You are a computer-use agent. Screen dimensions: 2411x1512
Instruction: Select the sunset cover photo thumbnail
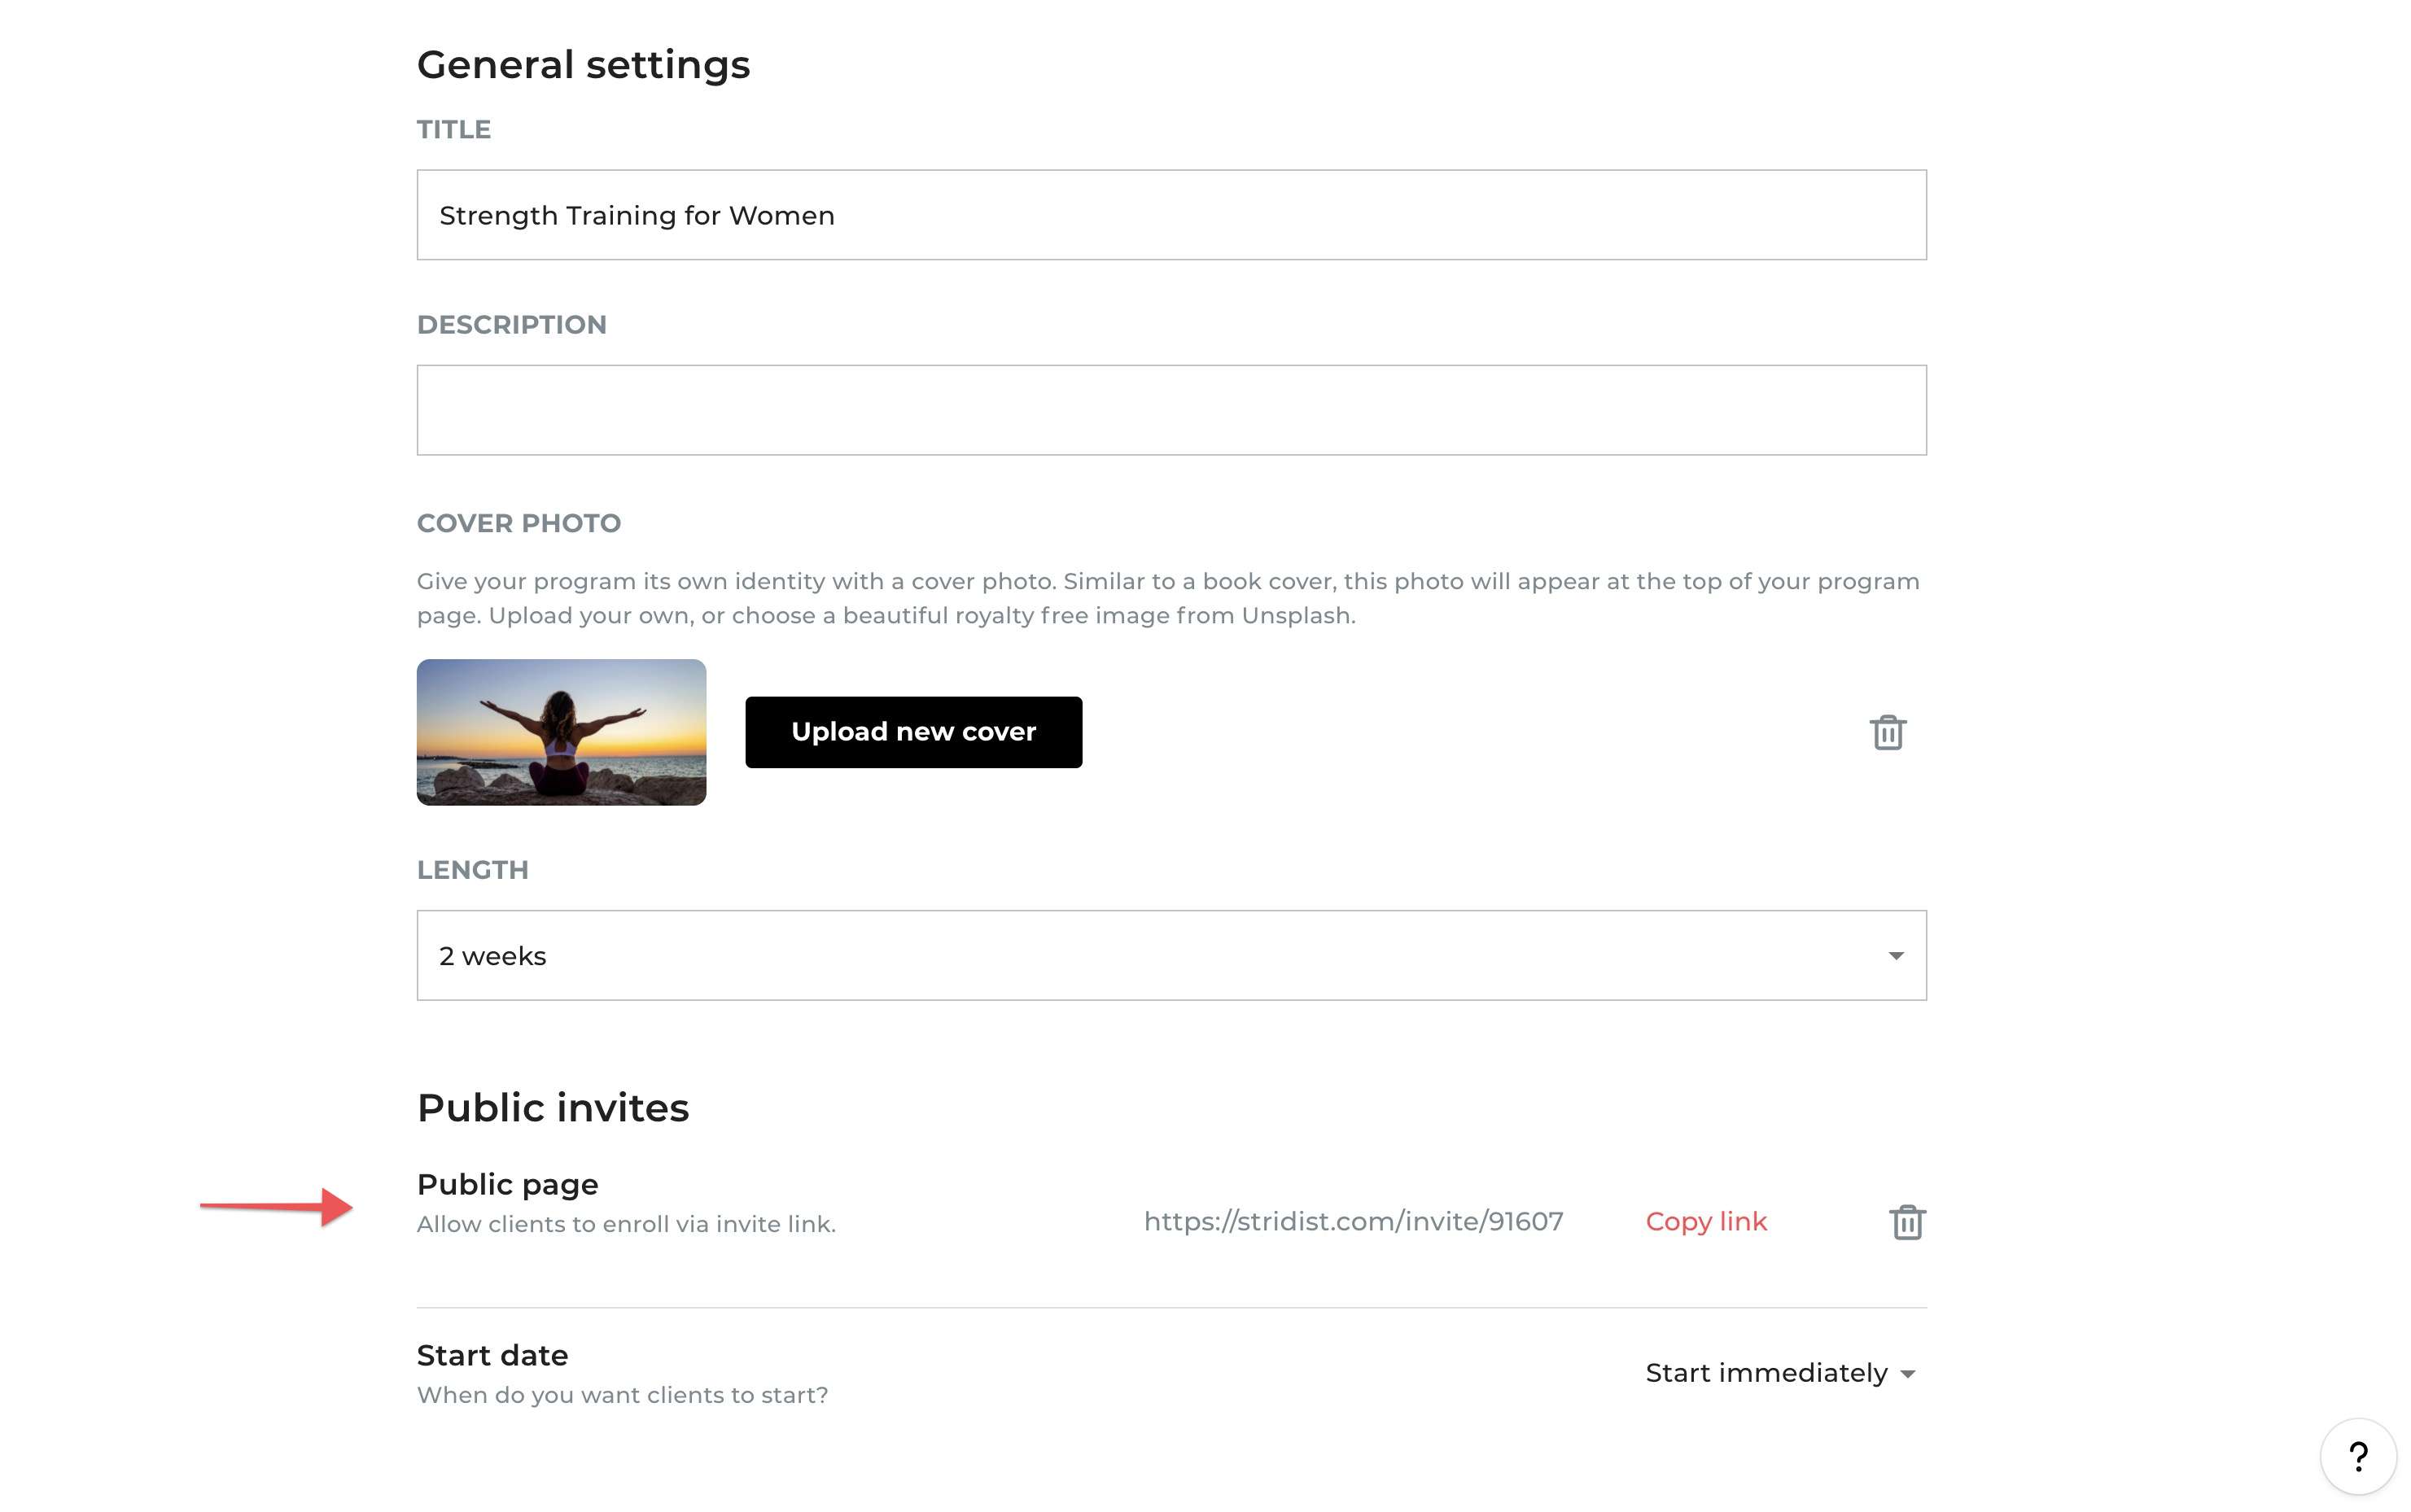point(561,732)
